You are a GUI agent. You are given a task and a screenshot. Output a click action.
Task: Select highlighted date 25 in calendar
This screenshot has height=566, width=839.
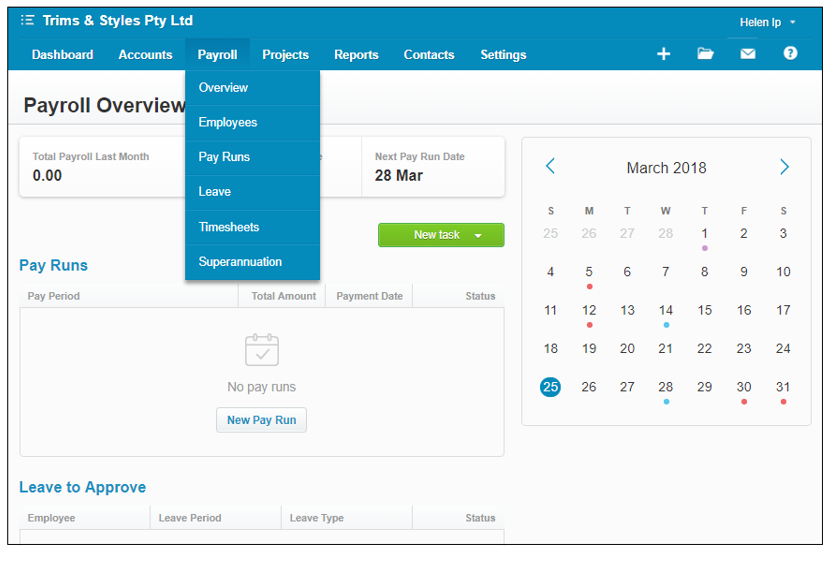551,387
